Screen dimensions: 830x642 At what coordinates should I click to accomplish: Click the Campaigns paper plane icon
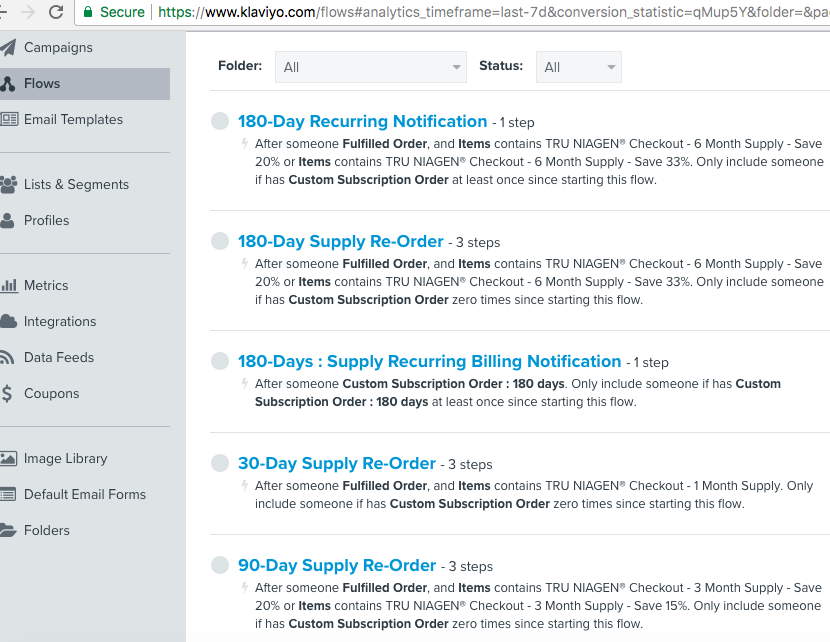(x=8, y=48)
